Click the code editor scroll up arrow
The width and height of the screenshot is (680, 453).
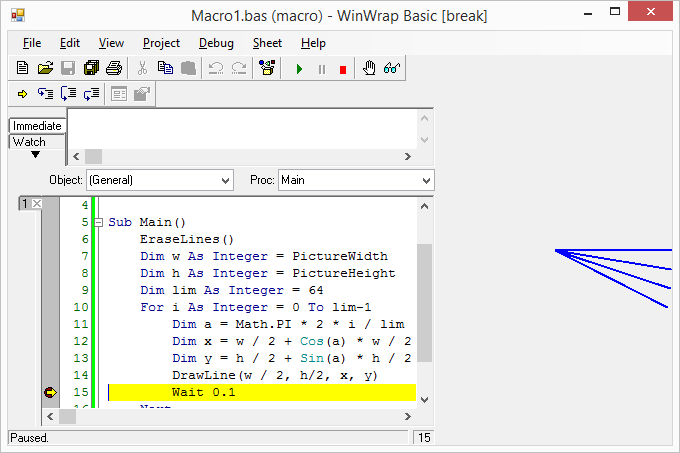[425, 206]
